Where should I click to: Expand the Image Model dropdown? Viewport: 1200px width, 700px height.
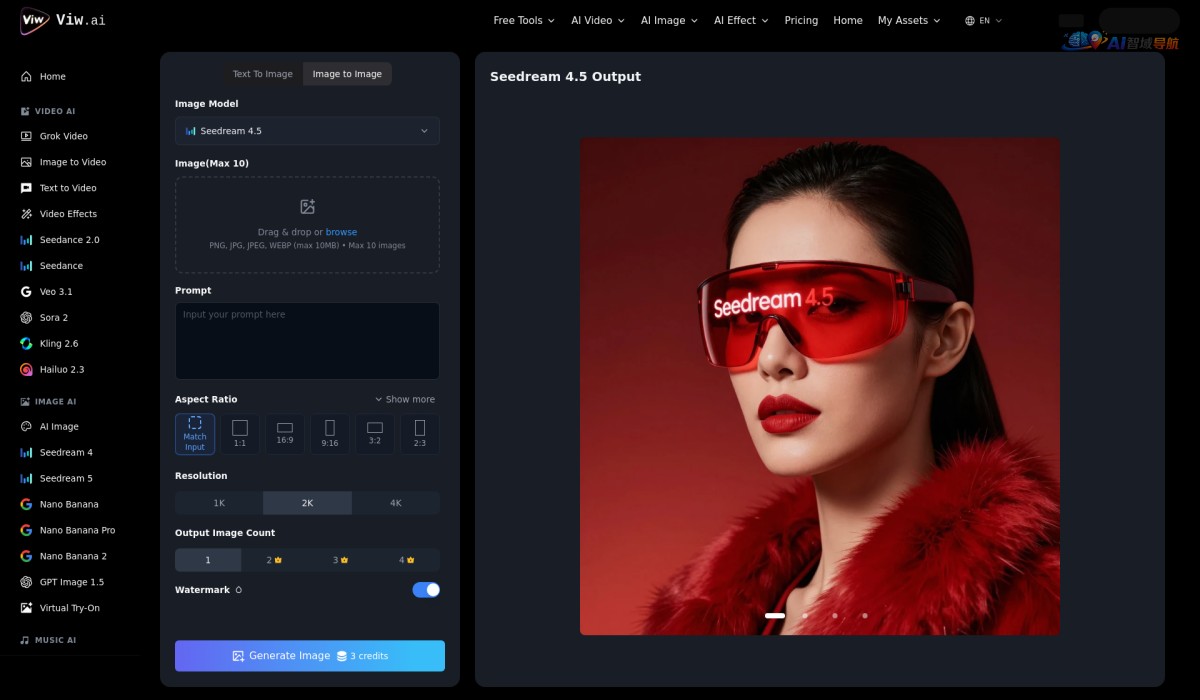(x=307, y=131)
